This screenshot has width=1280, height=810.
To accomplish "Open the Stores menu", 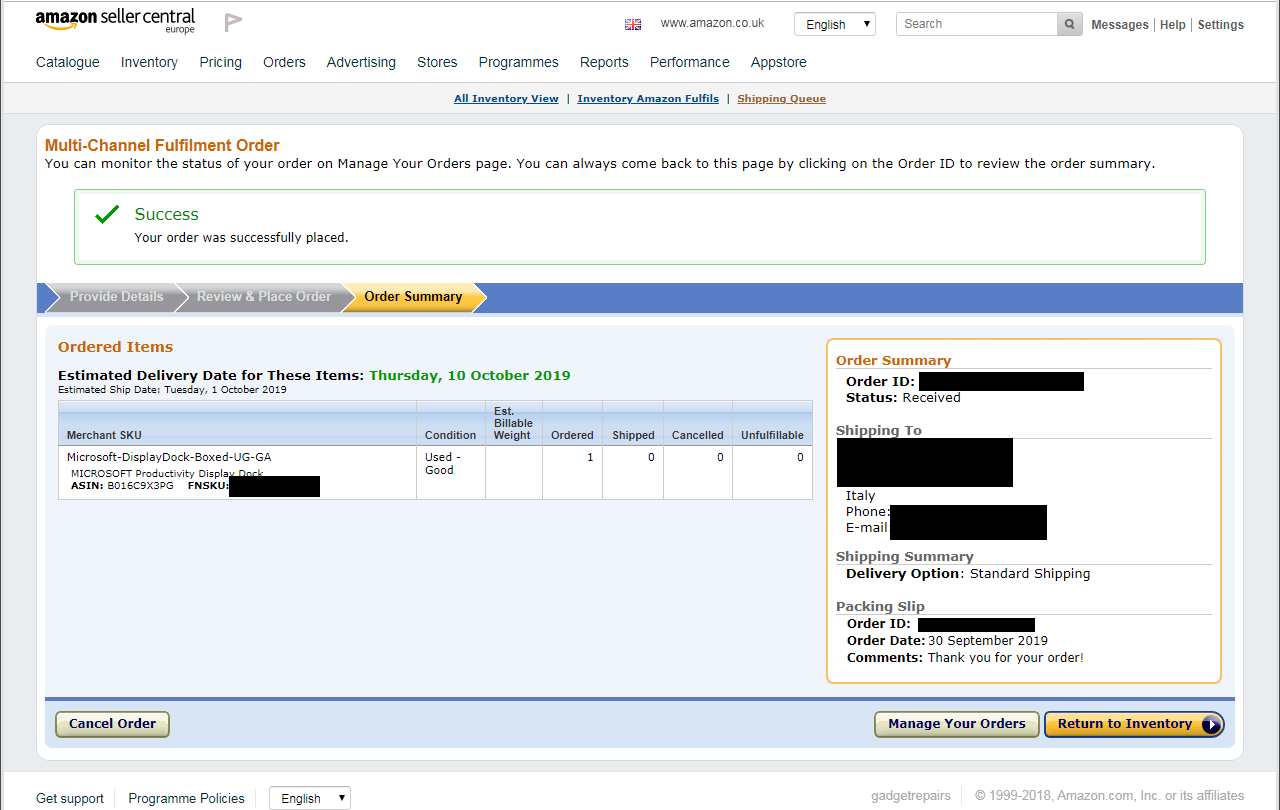I will coord(437,62).
